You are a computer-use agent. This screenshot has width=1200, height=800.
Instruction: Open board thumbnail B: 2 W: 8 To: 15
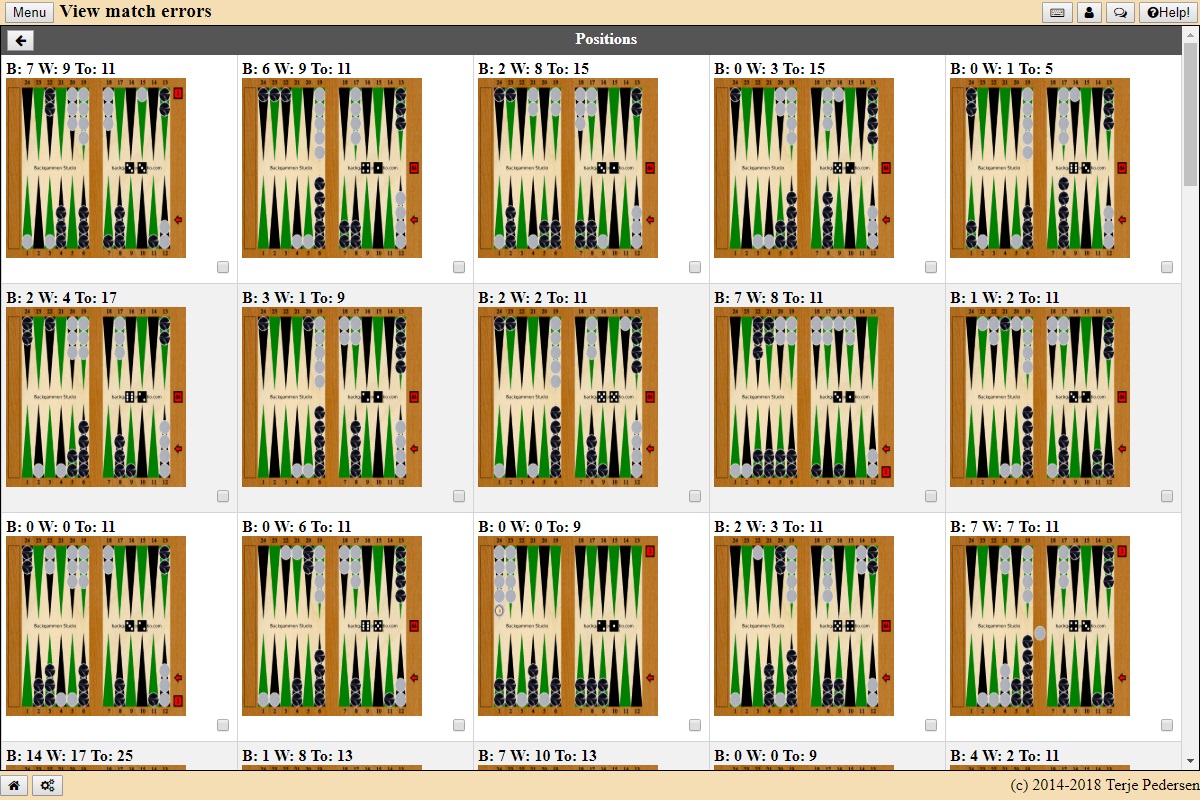click(x=568, y=168)
